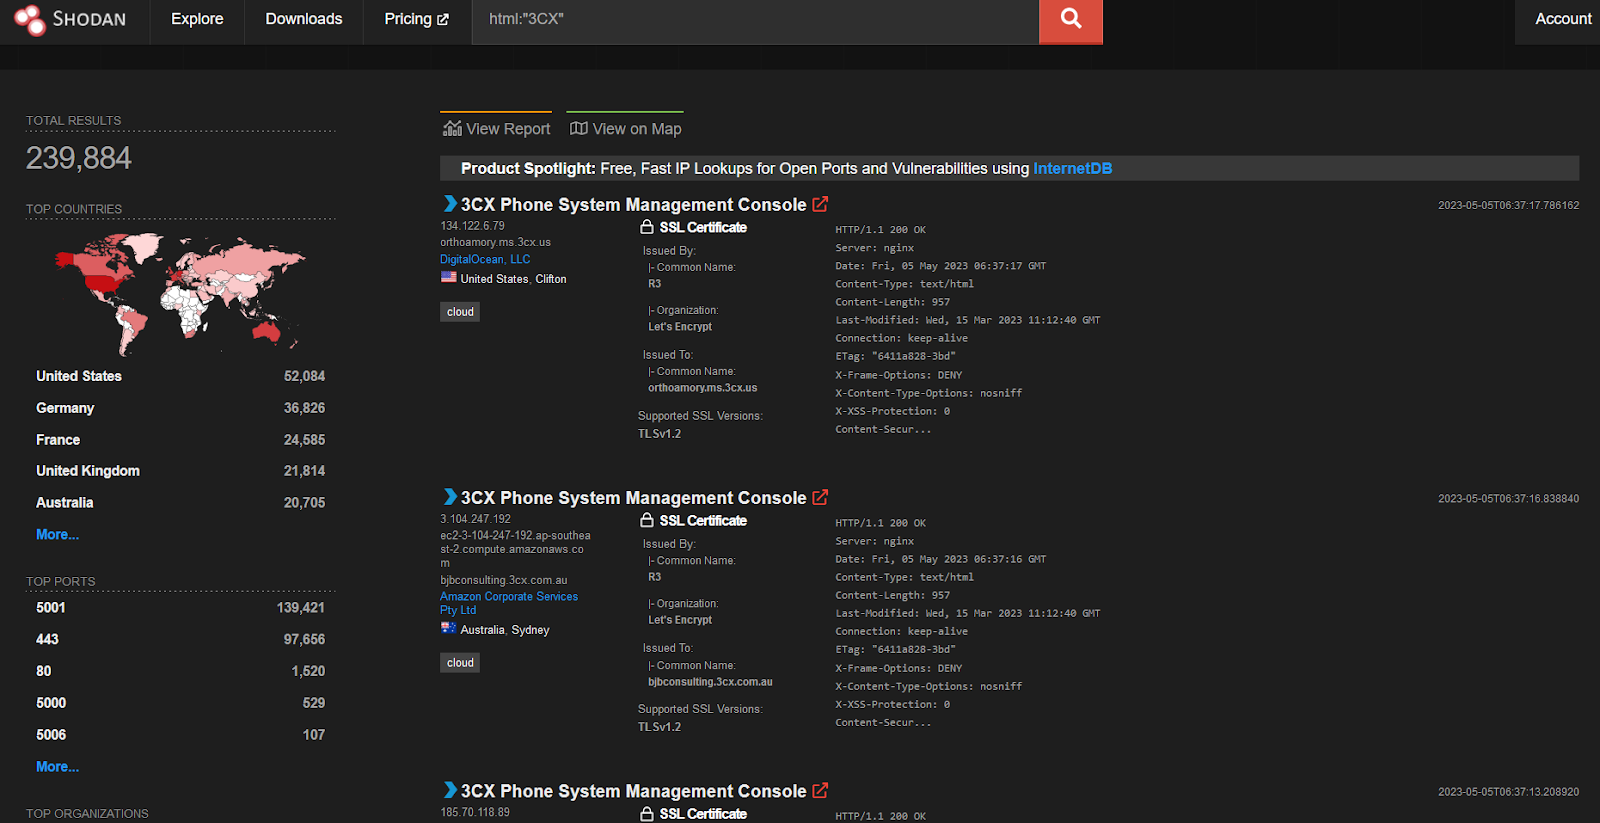Click timestamp 2023-05-05T06:37:13.208920
The height and width of the screenshot is (823, 1600).
pyautogui.click(x=1508, y=791)
